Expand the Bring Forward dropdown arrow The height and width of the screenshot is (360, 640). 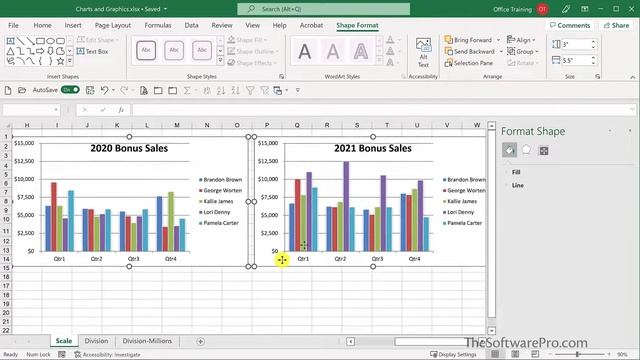coord(498,40)
